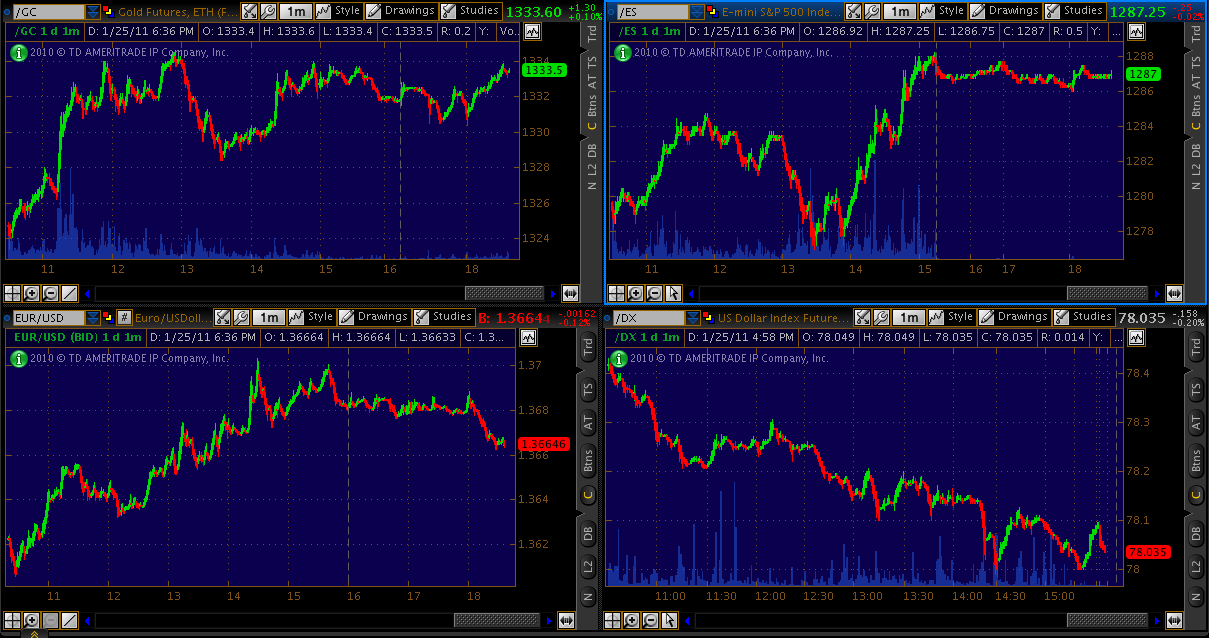Click the hash (#) icon beside EUR/USD symbol
Viewport: 1209px width, 638px height.
(124, 317)
